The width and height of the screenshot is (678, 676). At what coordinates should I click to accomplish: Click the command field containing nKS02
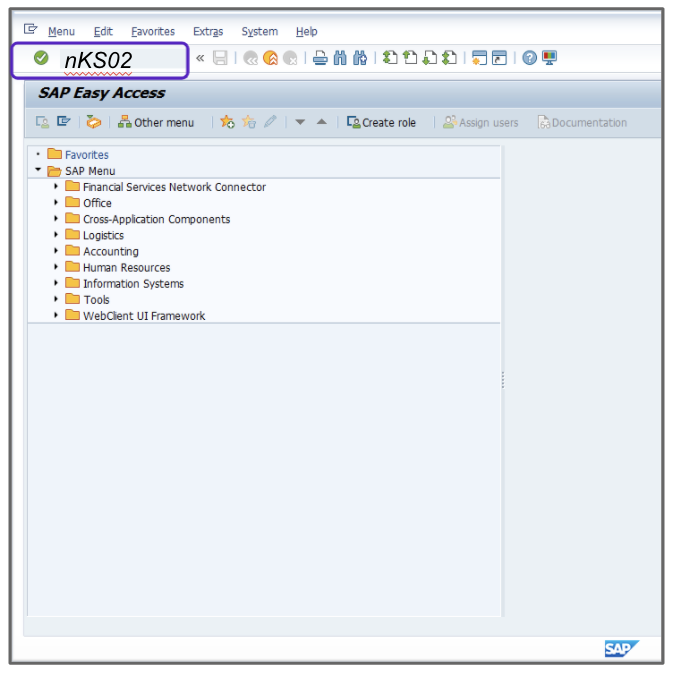pyautogui.click(x=120, y=60)
